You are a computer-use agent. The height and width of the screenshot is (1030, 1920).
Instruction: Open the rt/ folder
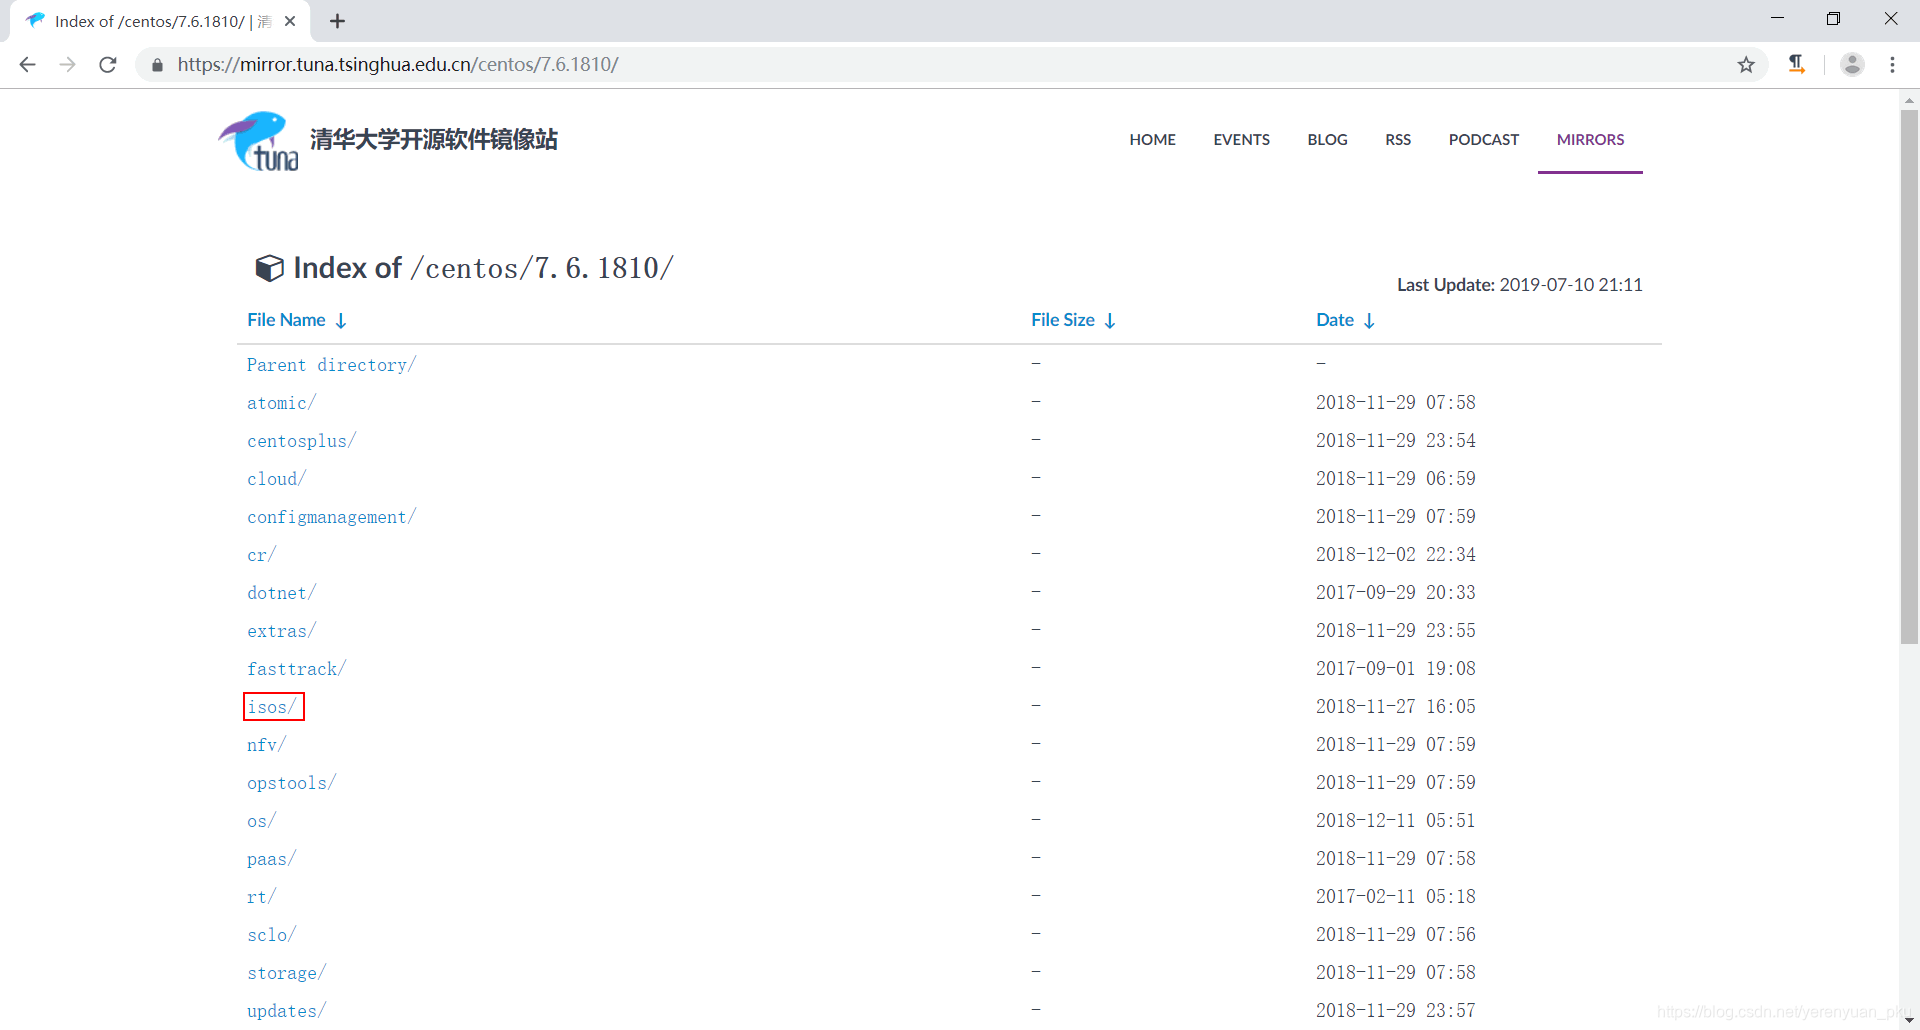261,897
